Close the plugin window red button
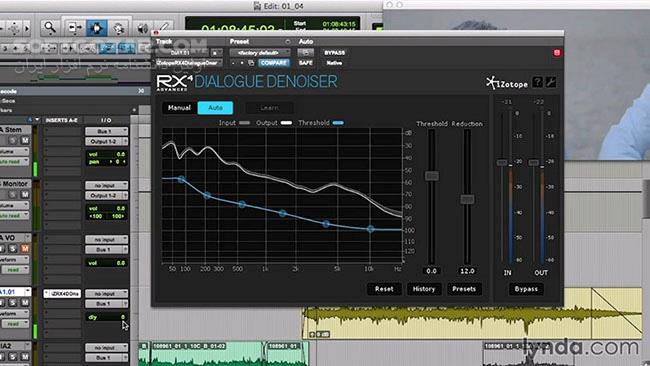Screen dimensions: 650x366 click(156, 33)
